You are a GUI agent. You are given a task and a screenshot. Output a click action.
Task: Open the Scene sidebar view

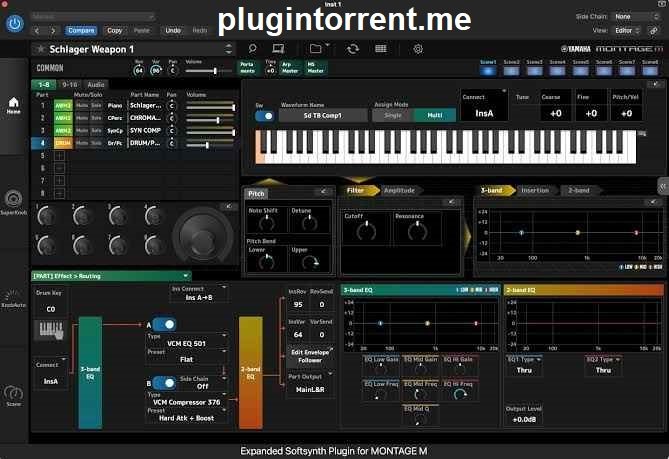[x=14, y=395]
